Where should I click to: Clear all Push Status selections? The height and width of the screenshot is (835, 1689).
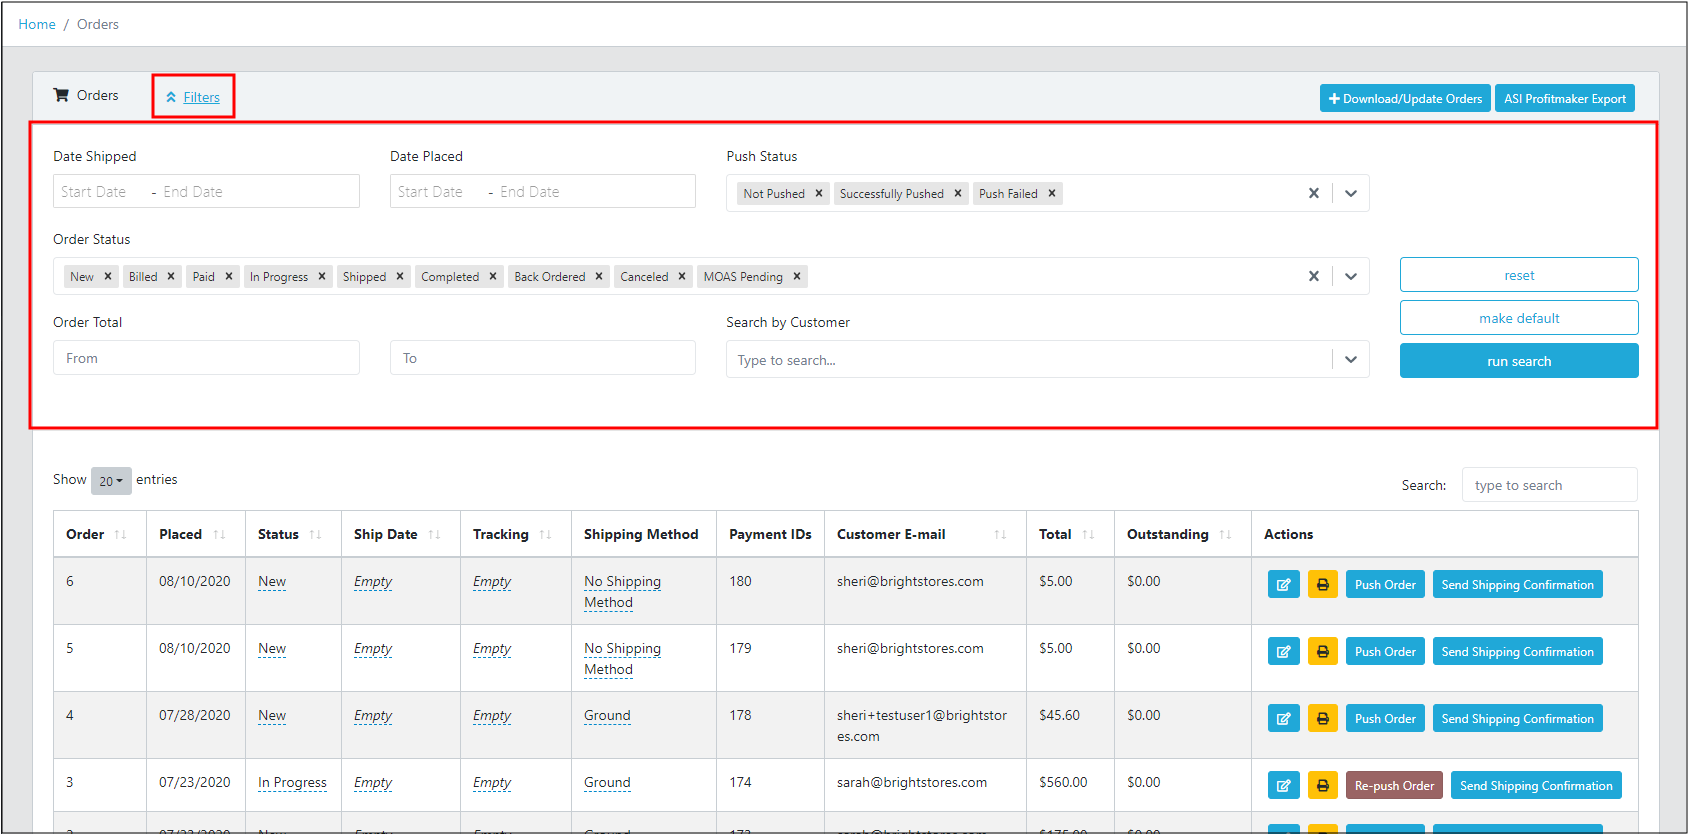(x=1314, y=194)
